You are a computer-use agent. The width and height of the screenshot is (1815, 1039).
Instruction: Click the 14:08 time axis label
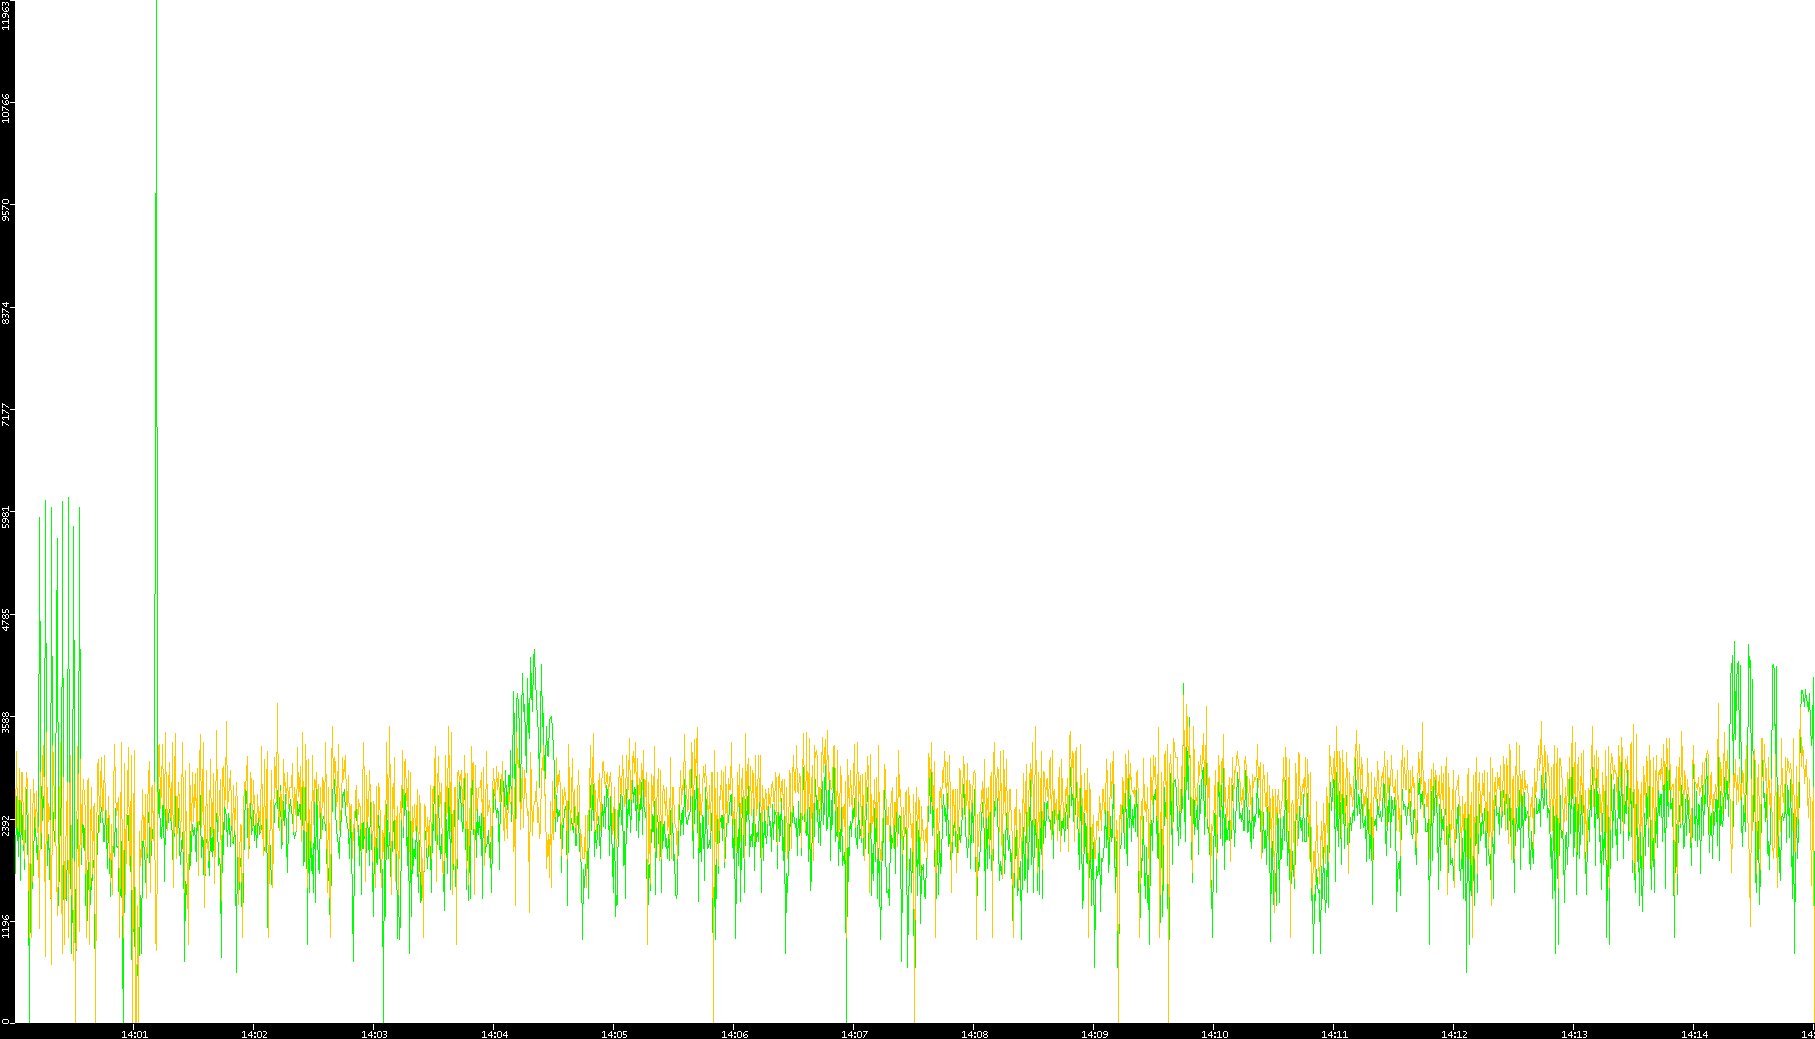pos(974,1034)
